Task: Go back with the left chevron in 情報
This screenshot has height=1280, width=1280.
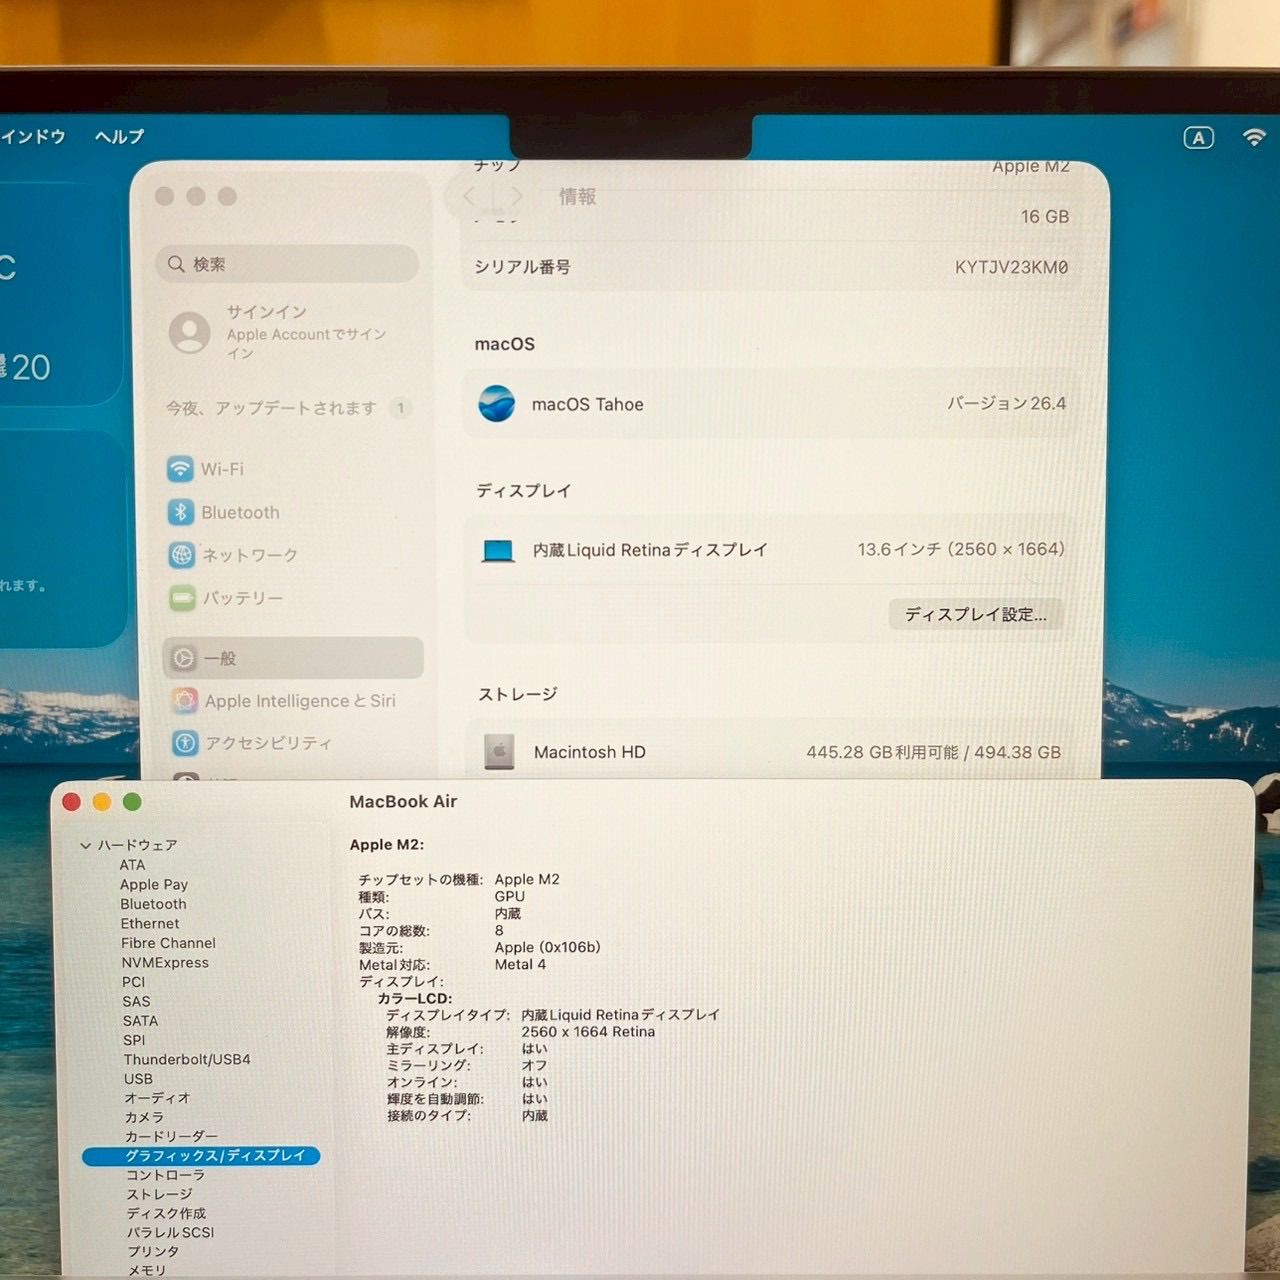Action: coord(469,196)
